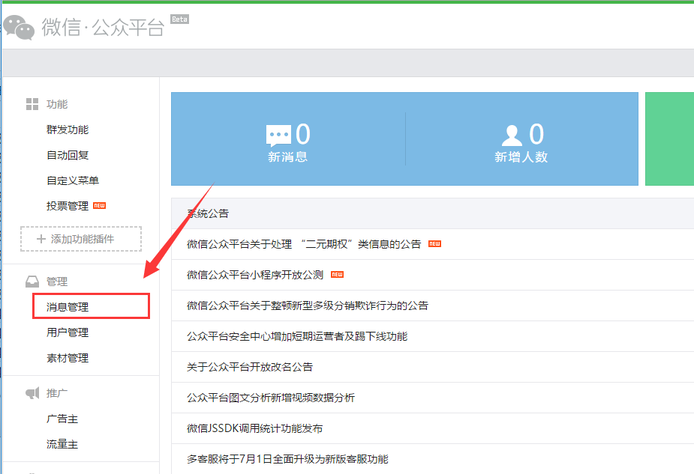Screen dimensions: 694x474
Task: Open 流量主 under 推广
Action: (62, 444)
